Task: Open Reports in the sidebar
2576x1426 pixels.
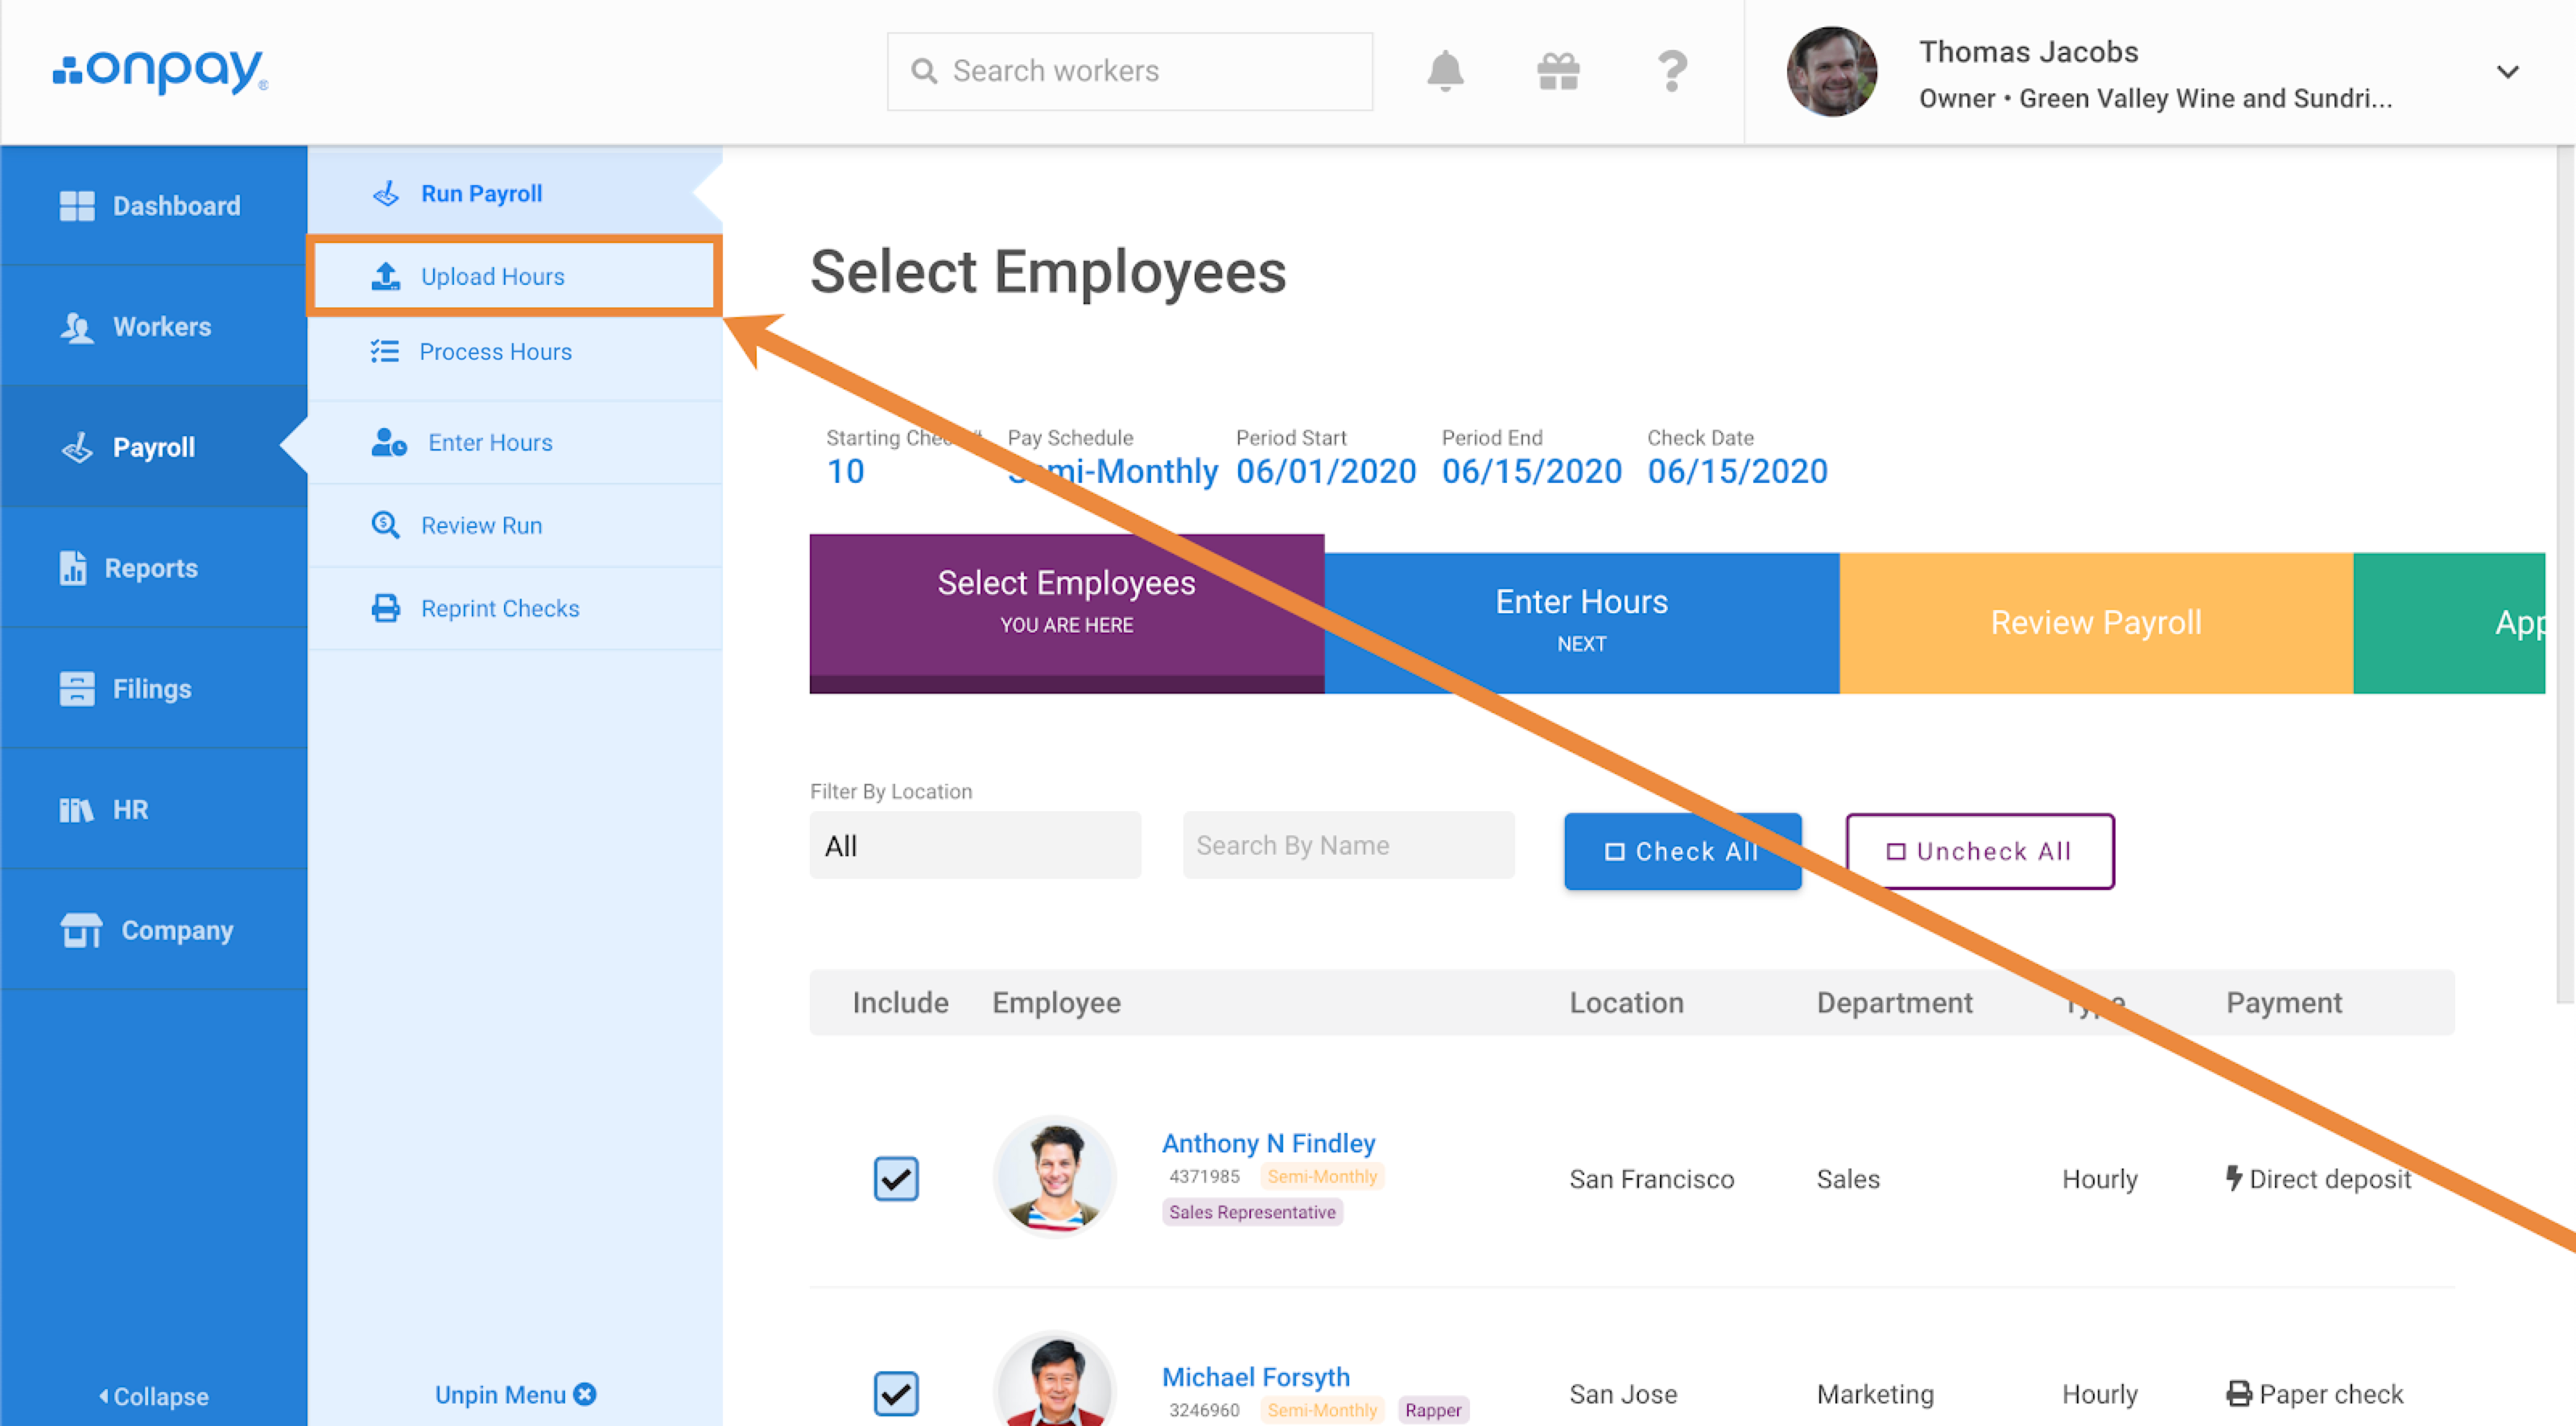Action: 154,568
